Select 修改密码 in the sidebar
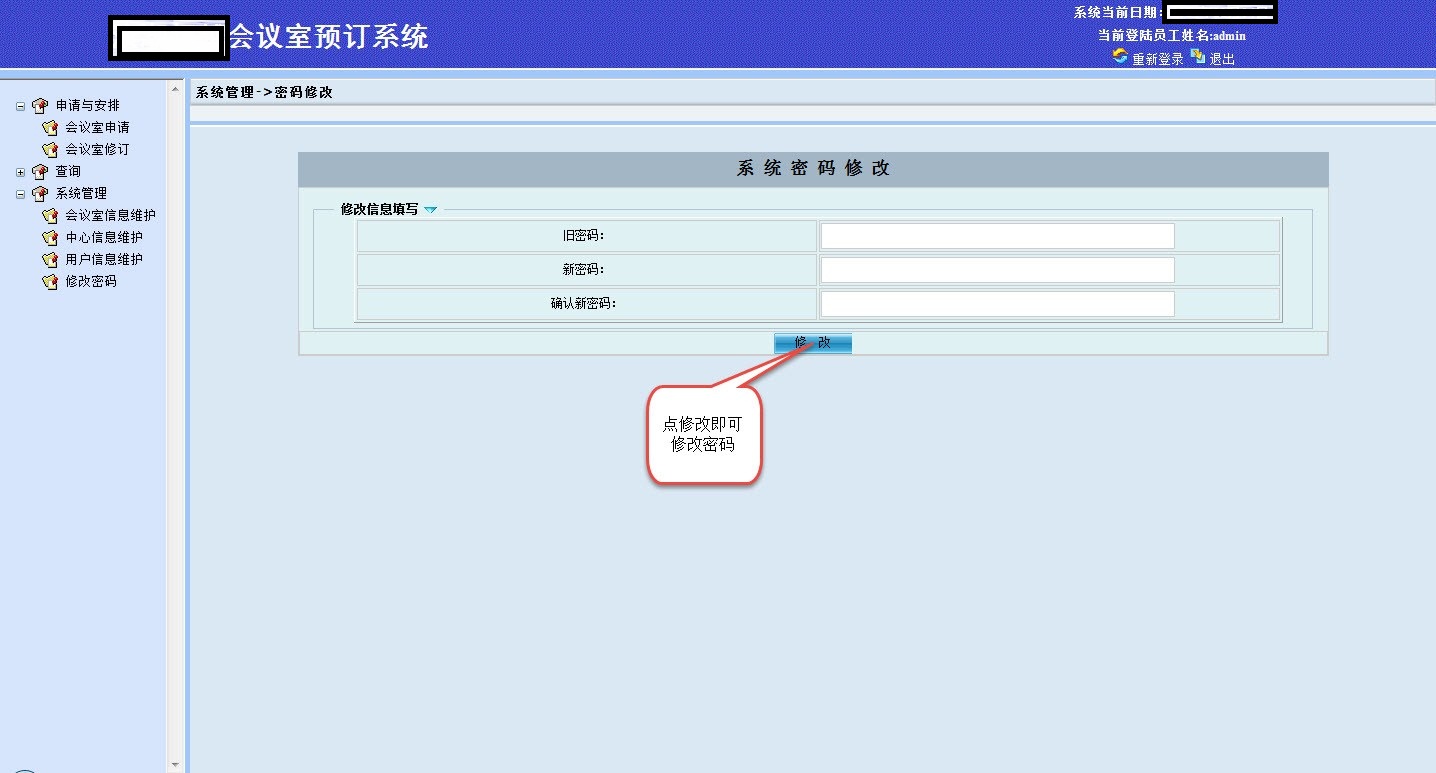 pos(91,281)
